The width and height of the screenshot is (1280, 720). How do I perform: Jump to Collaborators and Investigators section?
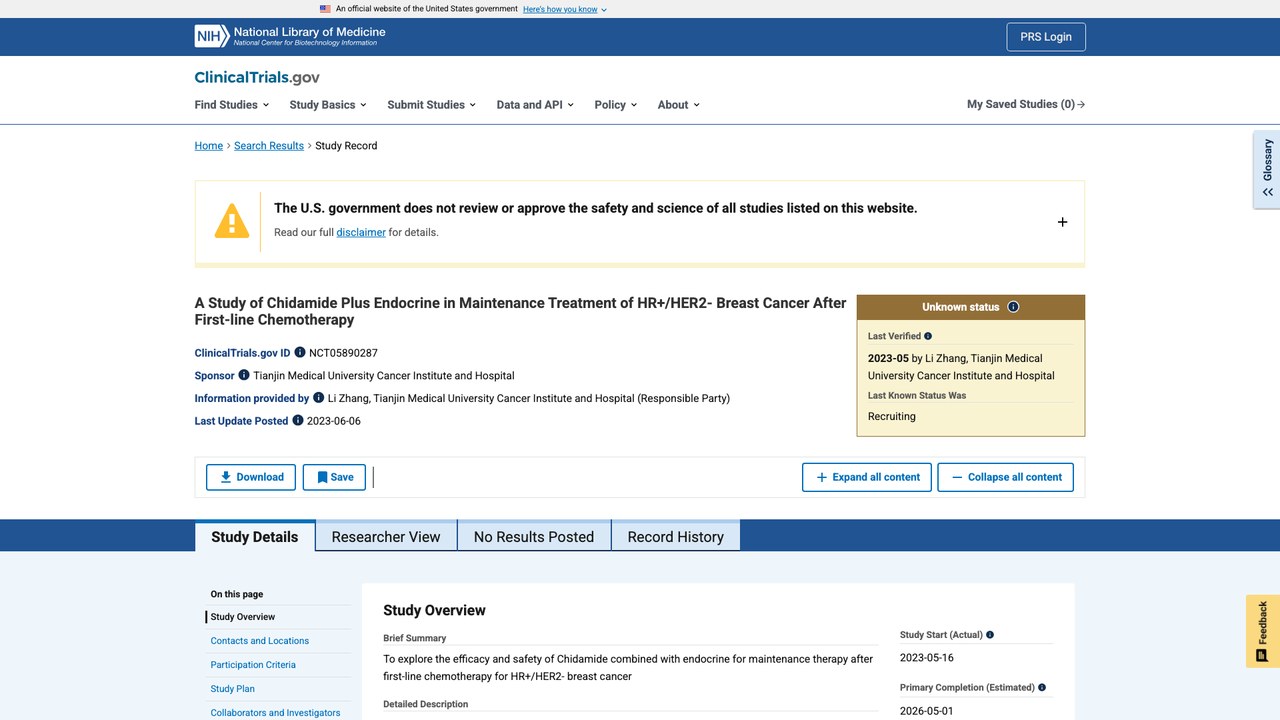[x=275, y=713]
